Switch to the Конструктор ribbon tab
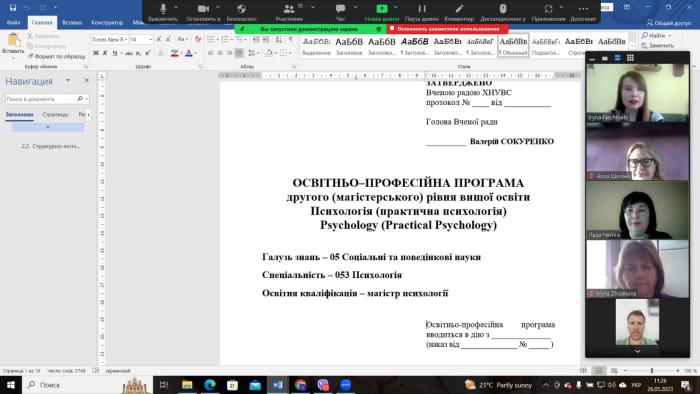This screenshot has height=394, width=700. pyautogui.click(x=107, y=22)
